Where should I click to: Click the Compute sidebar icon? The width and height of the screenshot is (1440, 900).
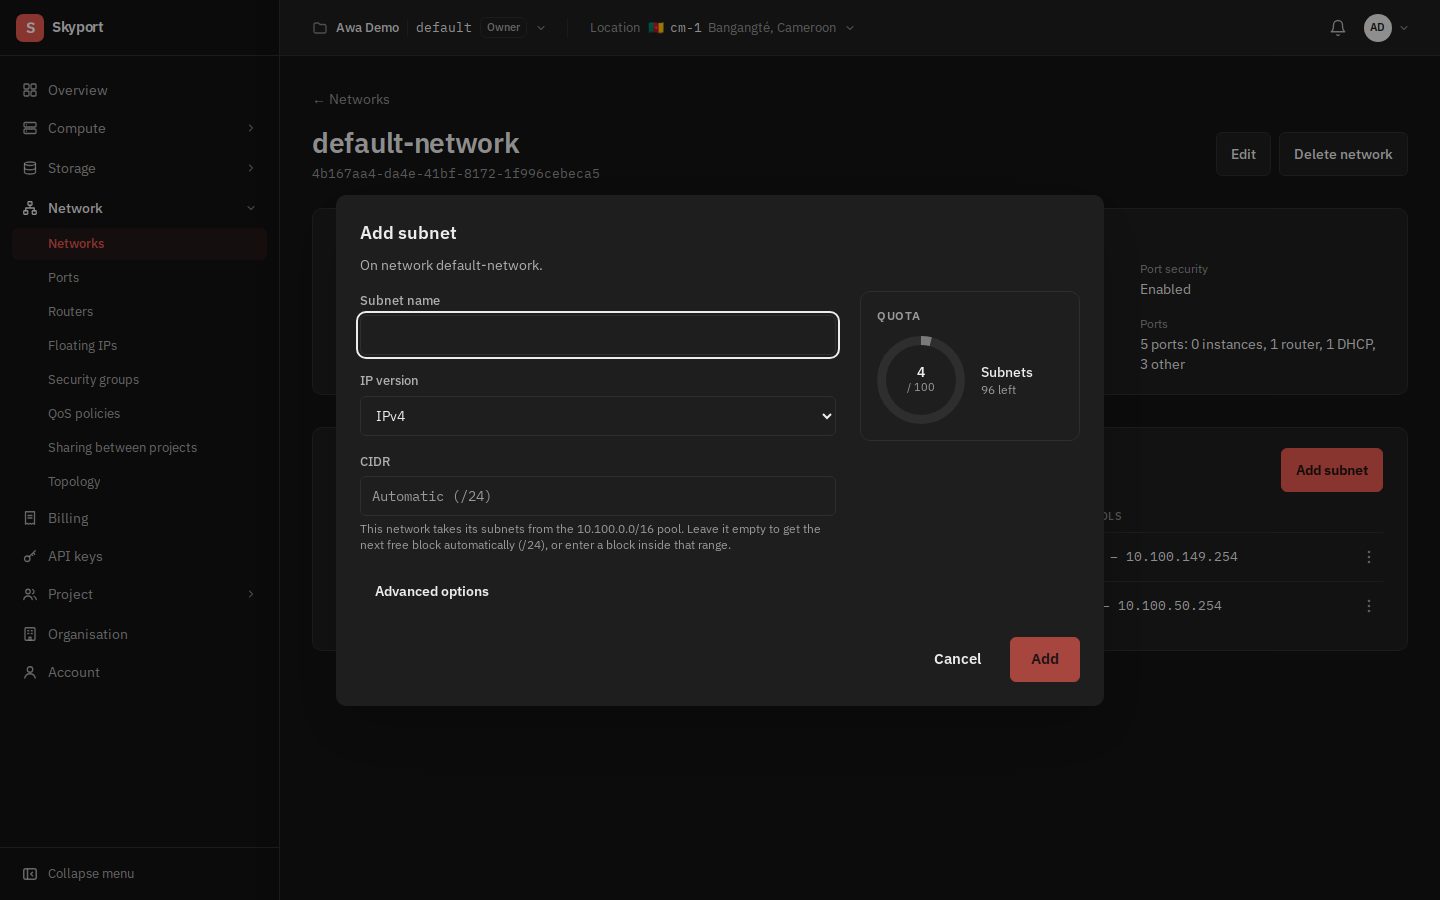tap(30, 128)
